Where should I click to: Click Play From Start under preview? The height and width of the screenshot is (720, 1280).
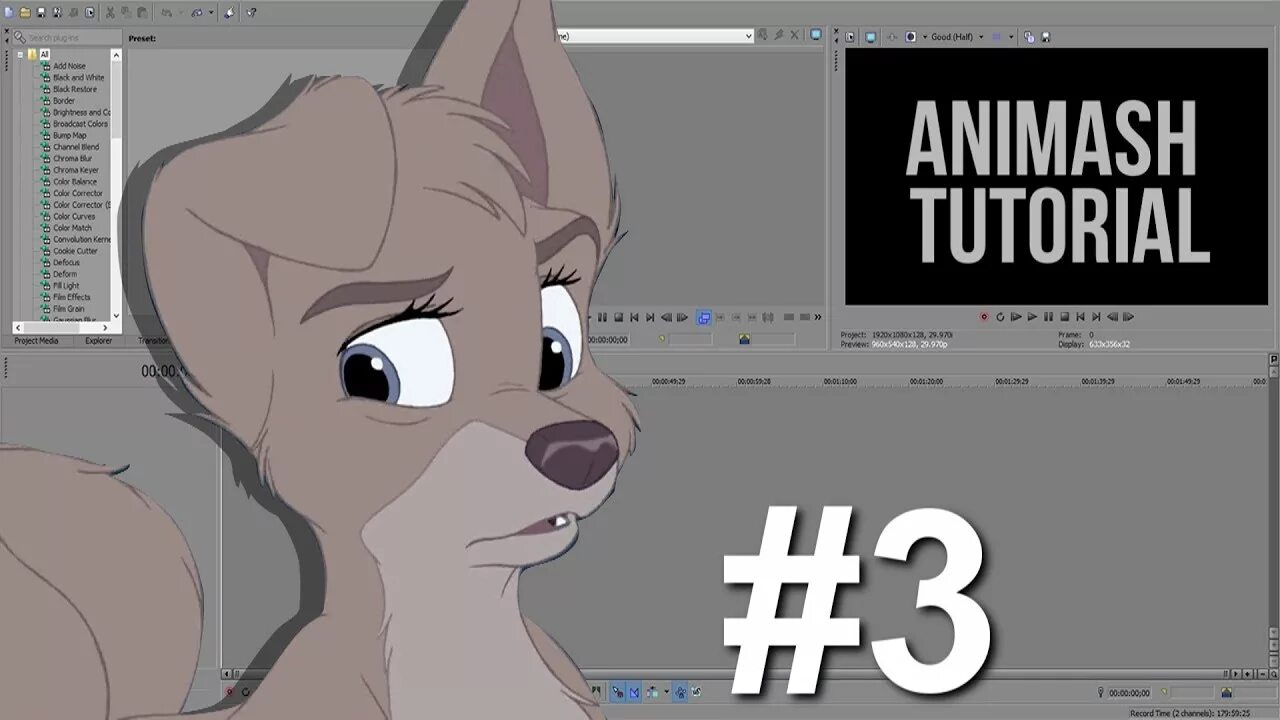click(1016, 317)
